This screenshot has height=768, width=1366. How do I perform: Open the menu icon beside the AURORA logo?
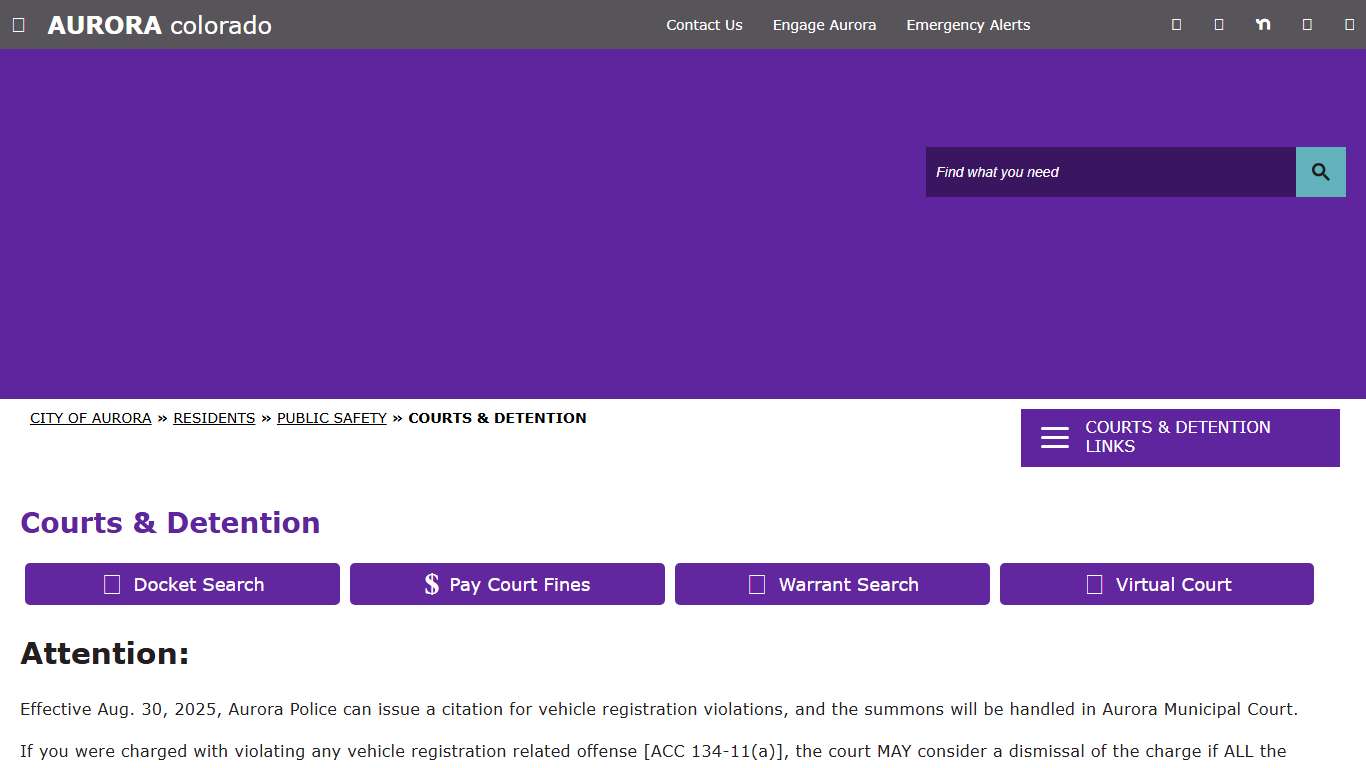tap(18, 25)
